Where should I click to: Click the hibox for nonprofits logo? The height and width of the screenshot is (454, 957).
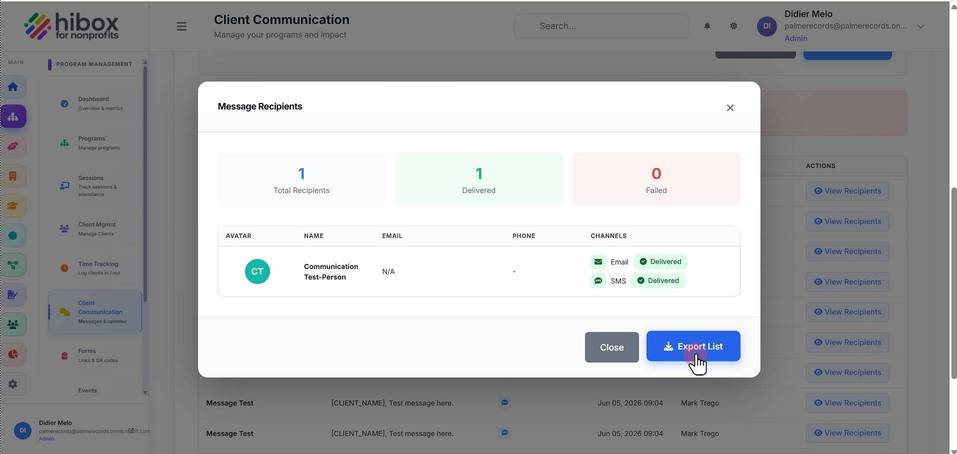pyautogui.click(x=72, y=26)
